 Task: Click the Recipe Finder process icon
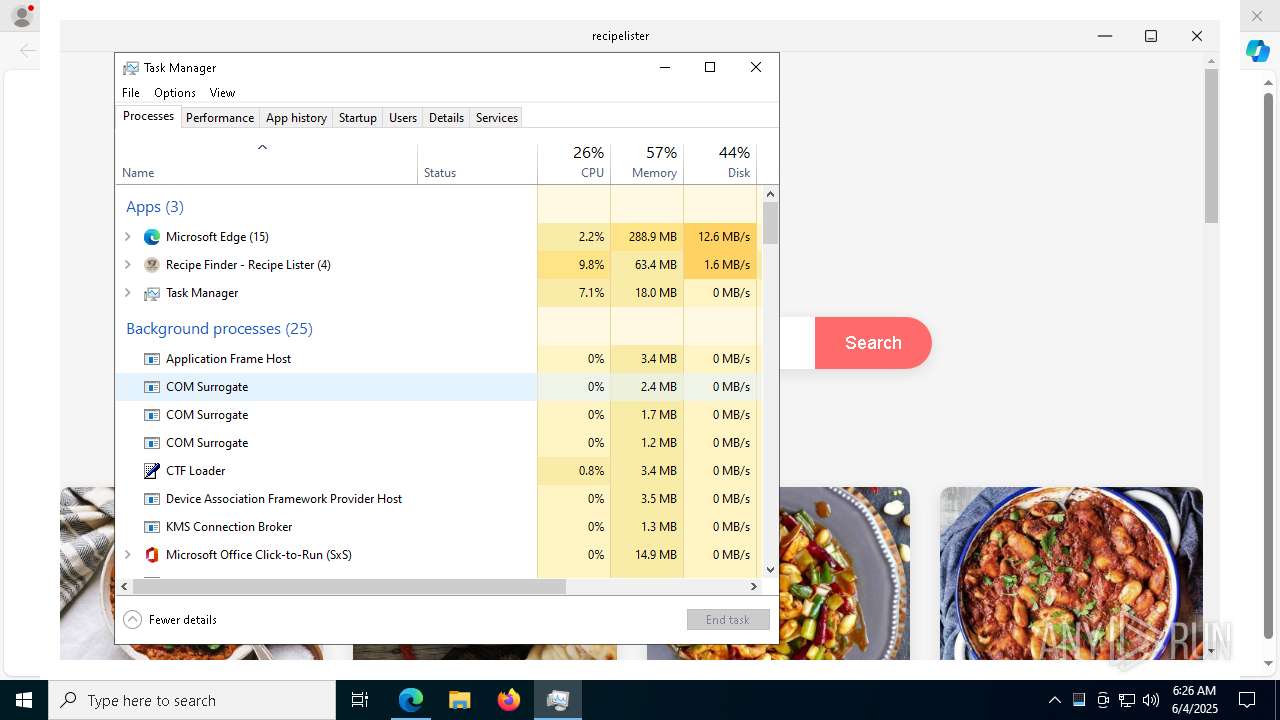[152, 265]
